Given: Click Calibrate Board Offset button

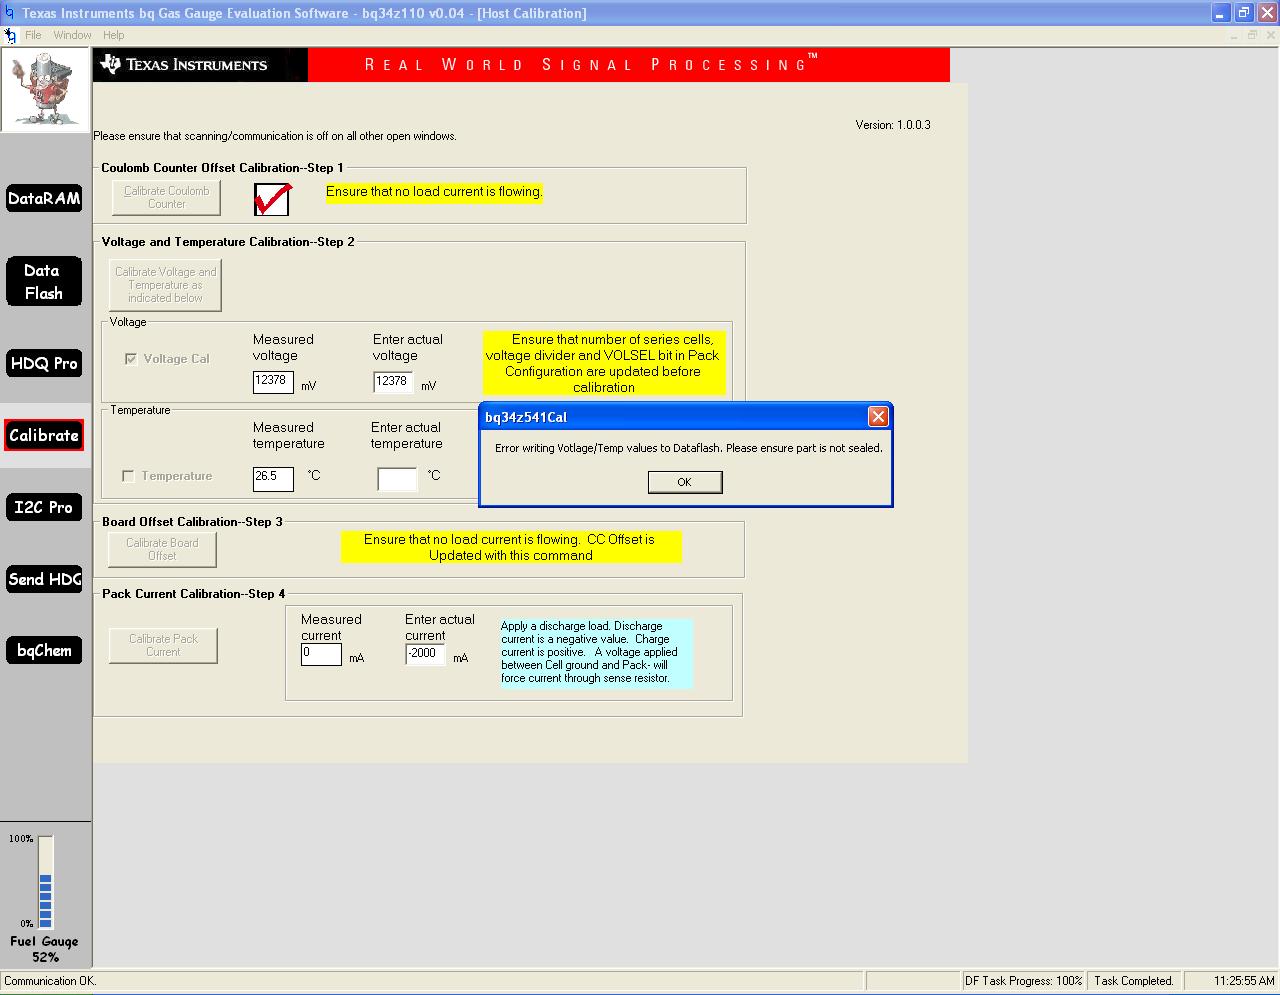Looking at the screenshot, I should tap(162, 549).
